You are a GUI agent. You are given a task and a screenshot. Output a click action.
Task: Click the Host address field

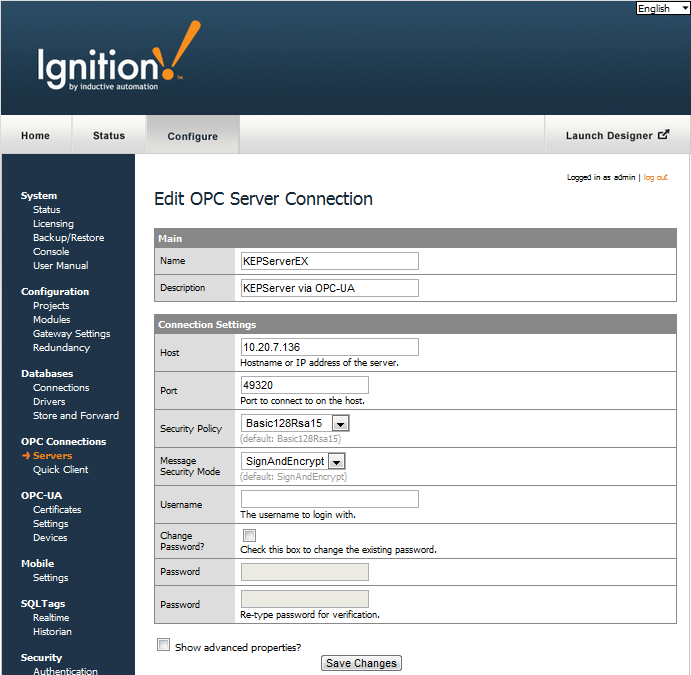click(x=330, y=347)
